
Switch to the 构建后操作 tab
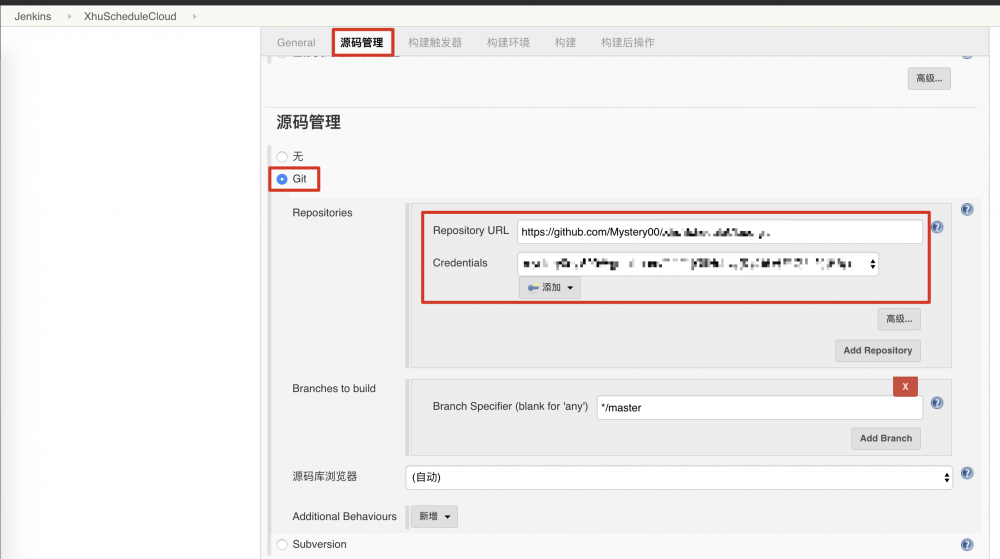[628, 43]
